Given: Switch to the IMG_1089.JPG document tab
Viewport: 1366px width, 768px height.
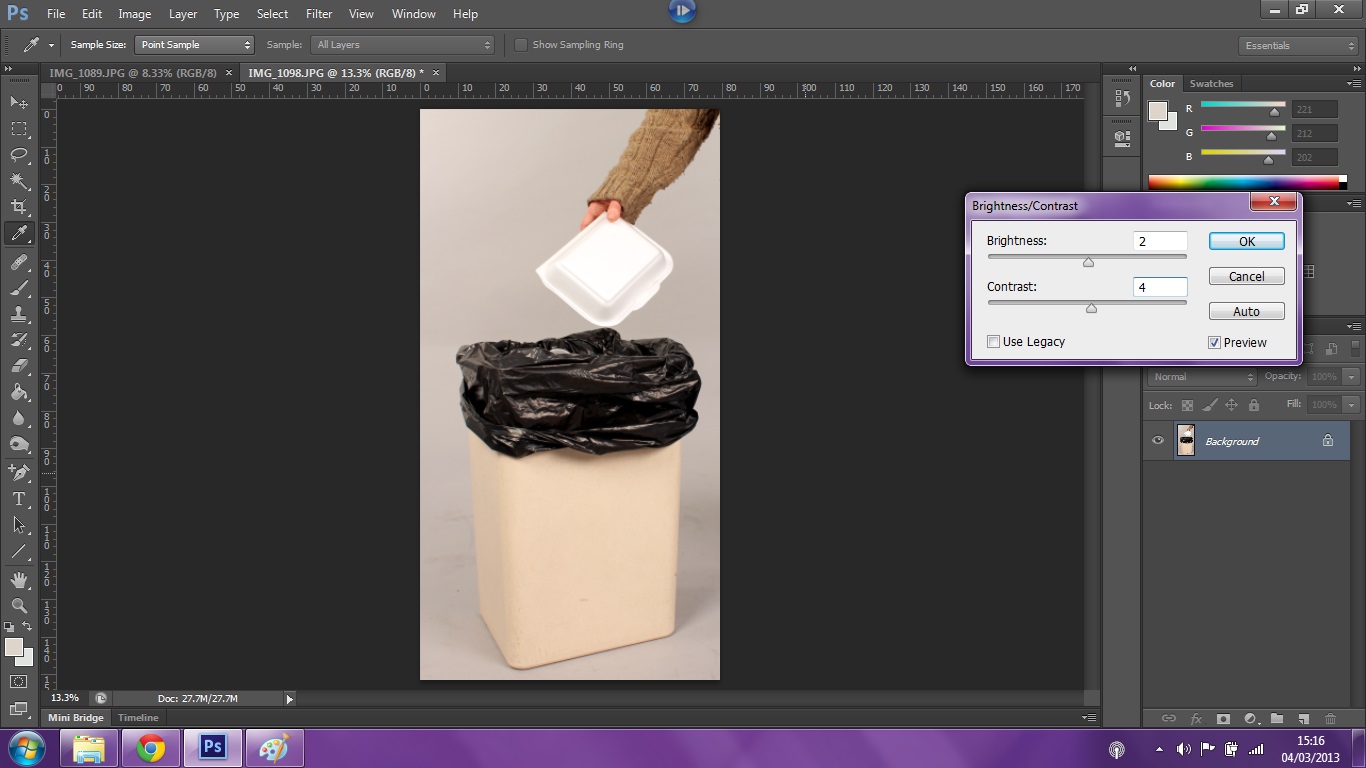Looking at the screenshot, I should [x=134, y=73].
